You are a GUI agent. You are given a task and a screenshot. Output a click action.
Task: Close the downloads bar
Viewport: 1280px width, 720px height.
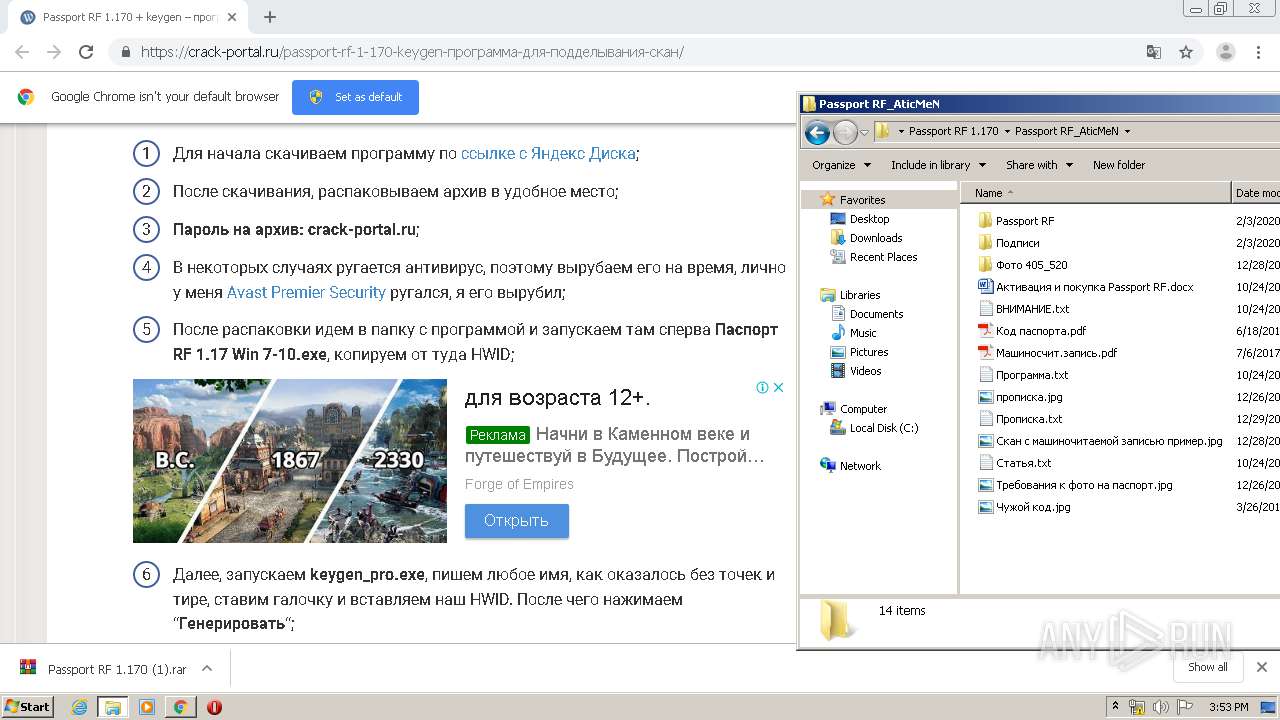(1261, 667)
